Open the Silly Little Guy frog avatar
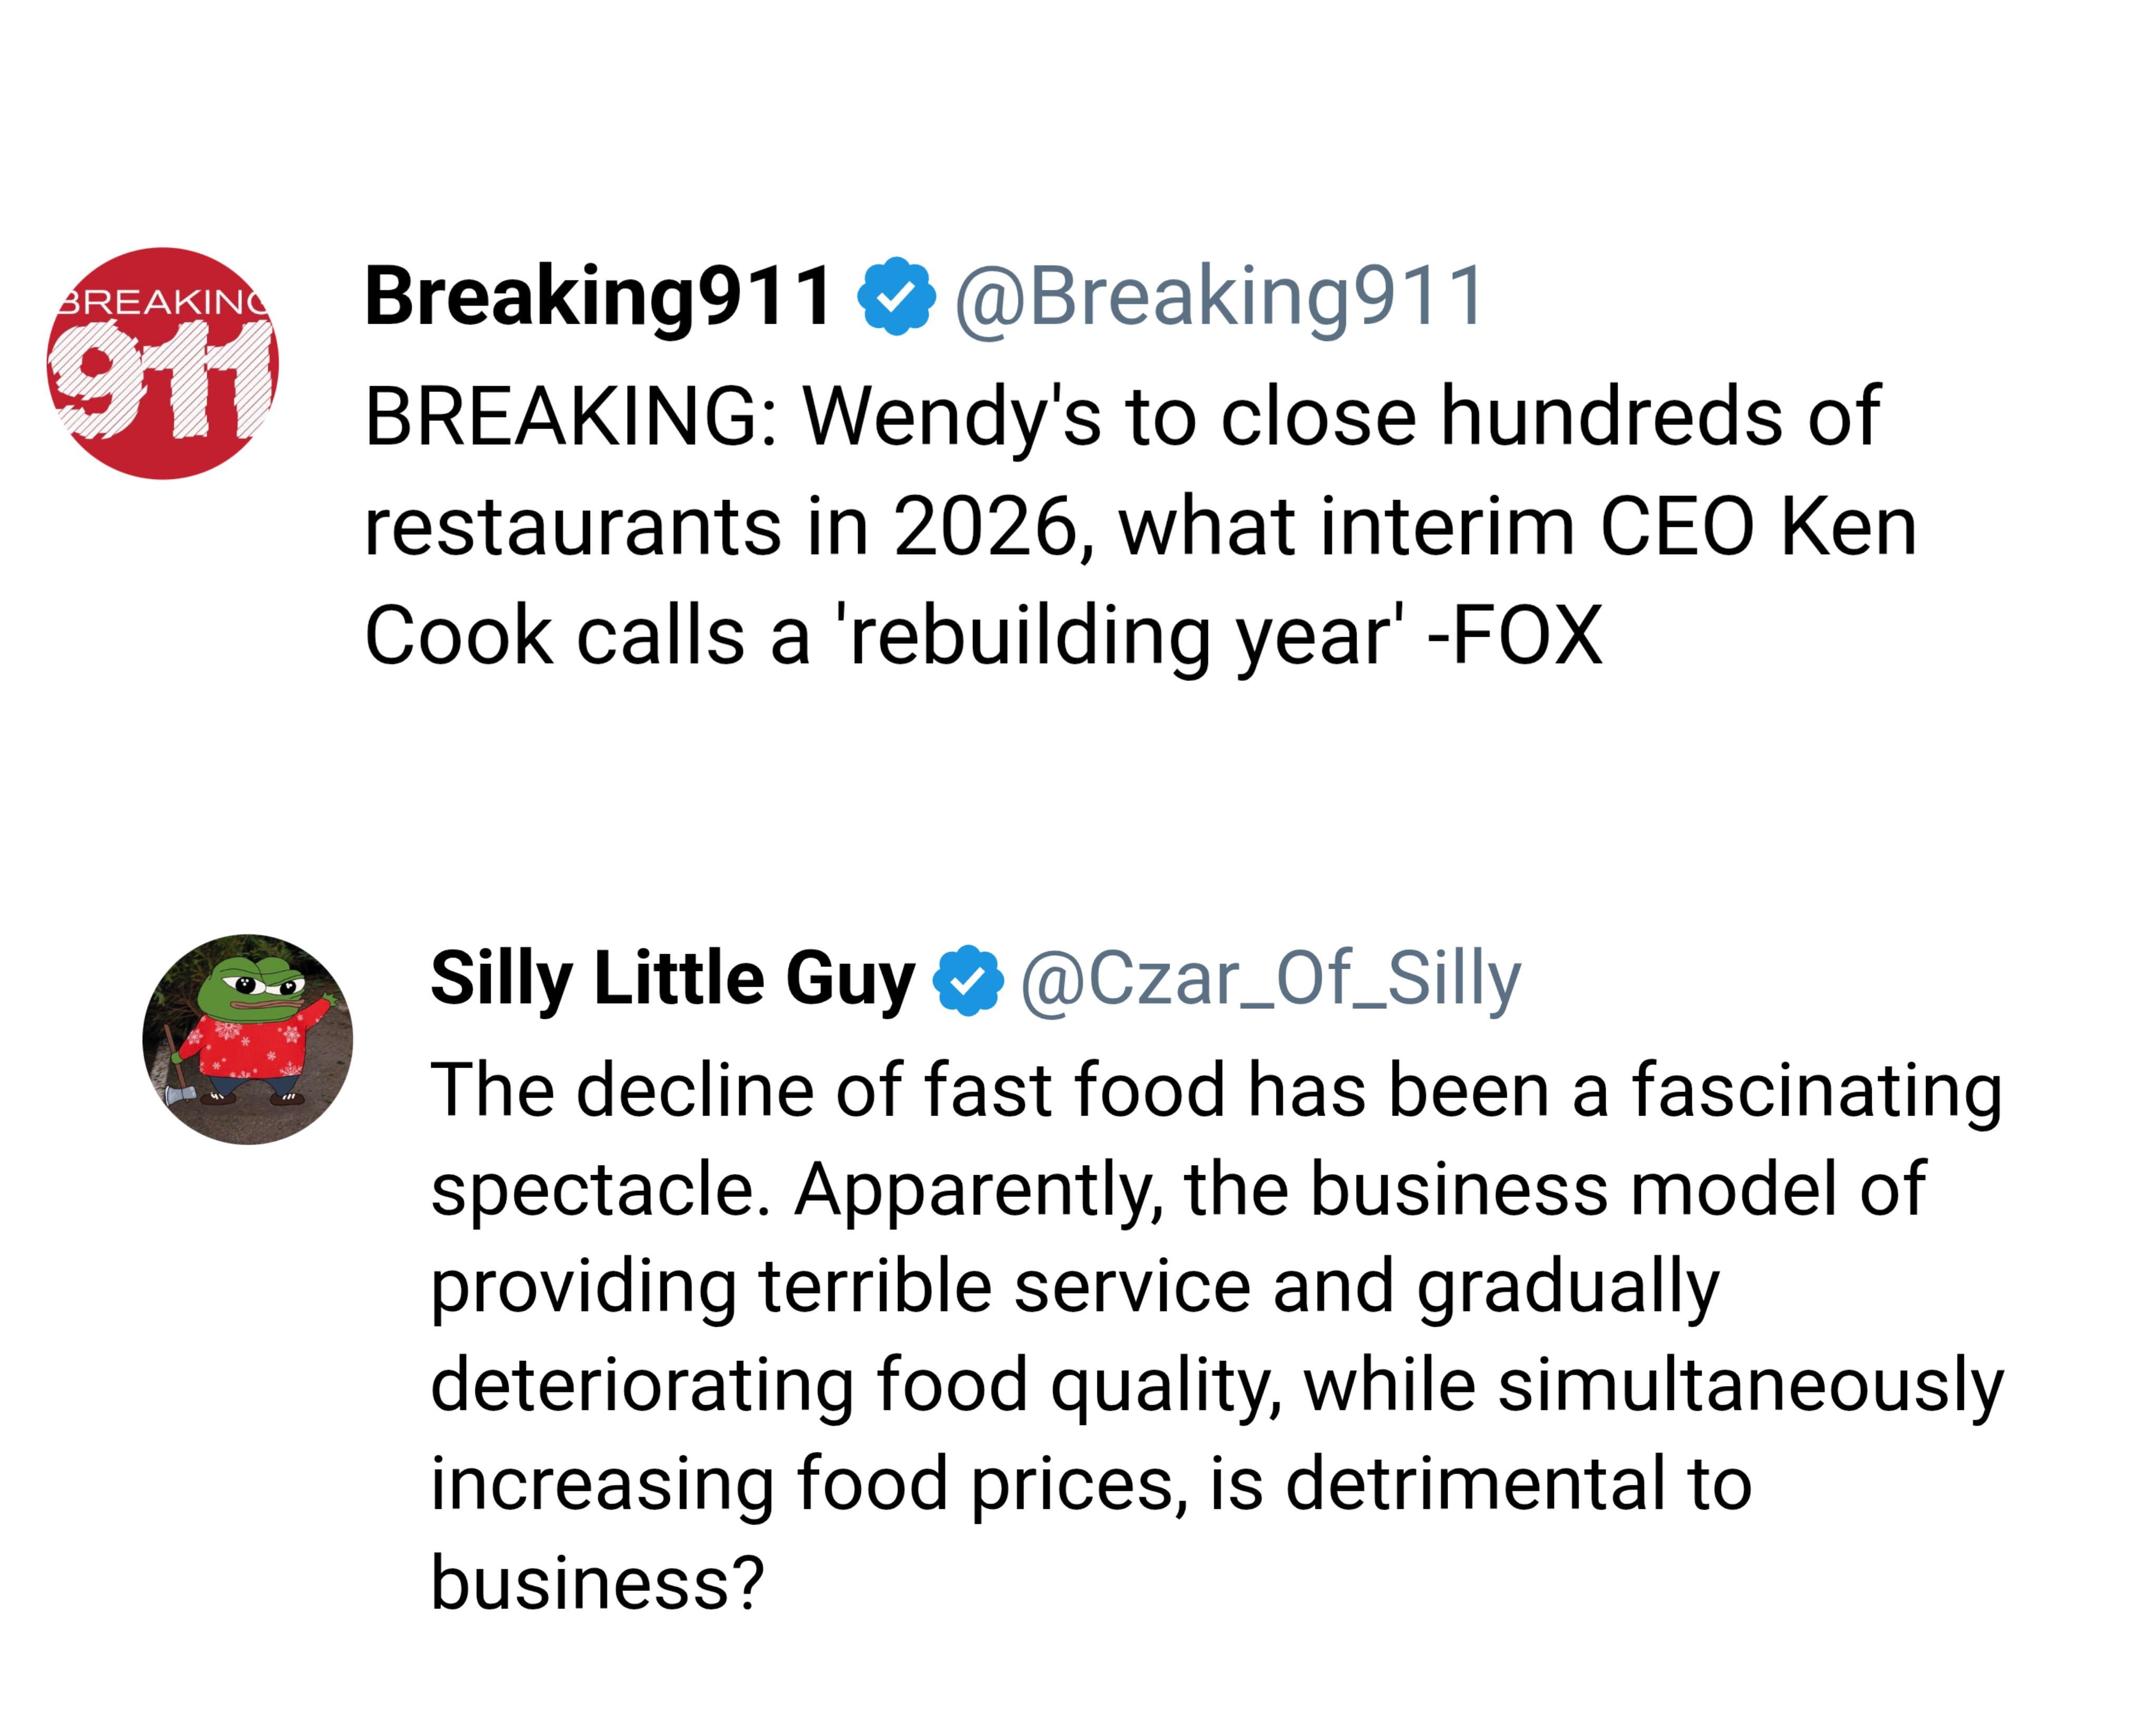2156x1724 pixels. coord(248,1039)
